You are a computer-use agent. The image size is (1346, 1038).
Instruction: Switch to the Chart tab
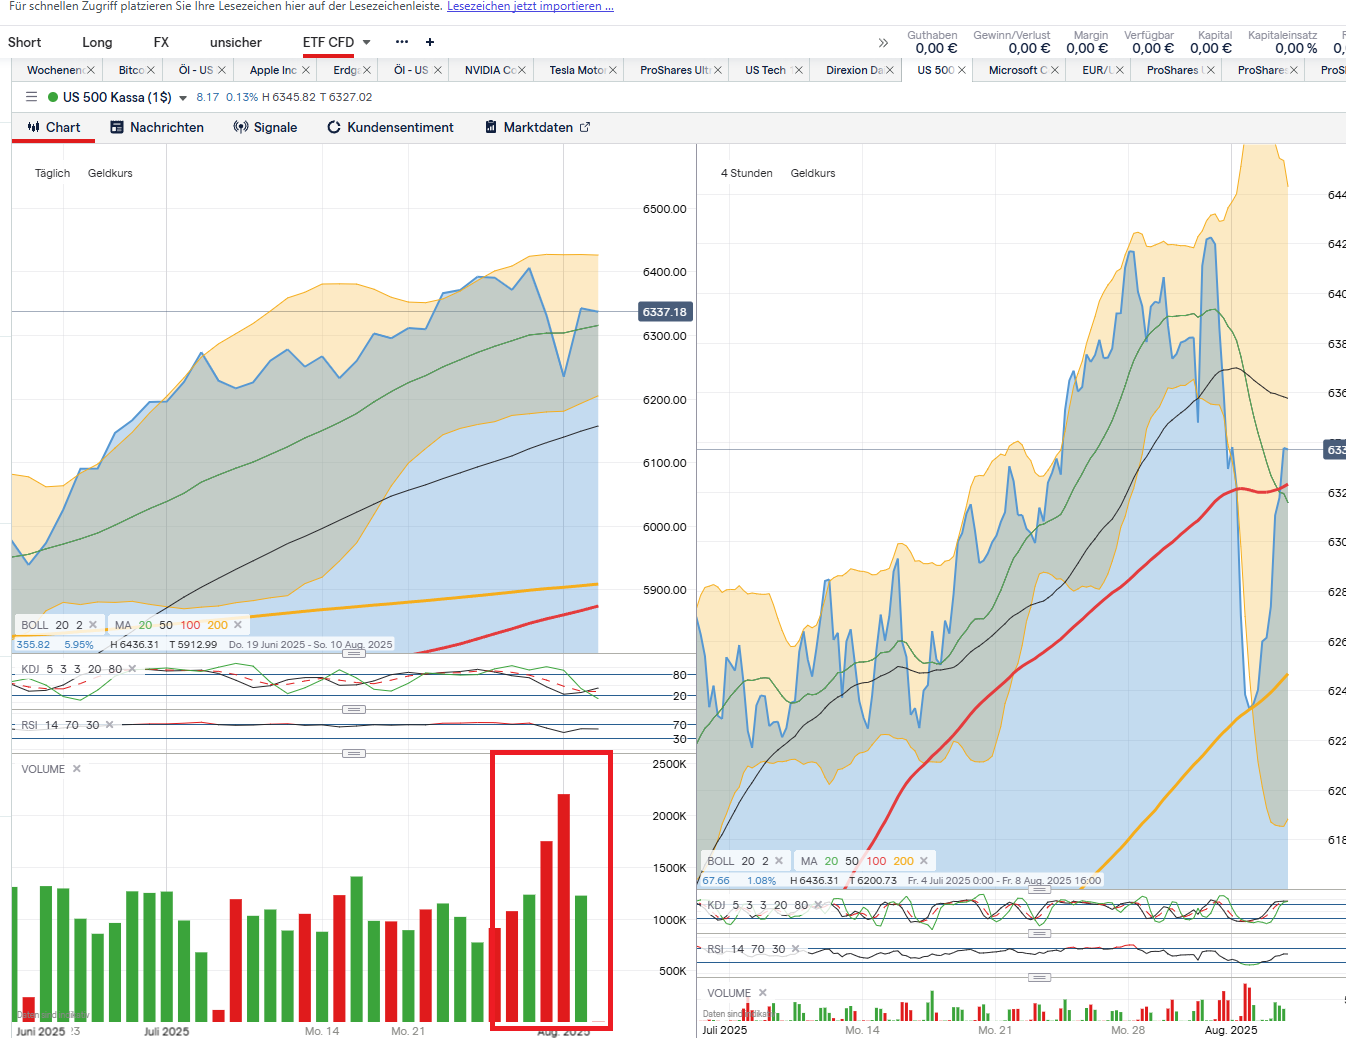coord(53,127)
